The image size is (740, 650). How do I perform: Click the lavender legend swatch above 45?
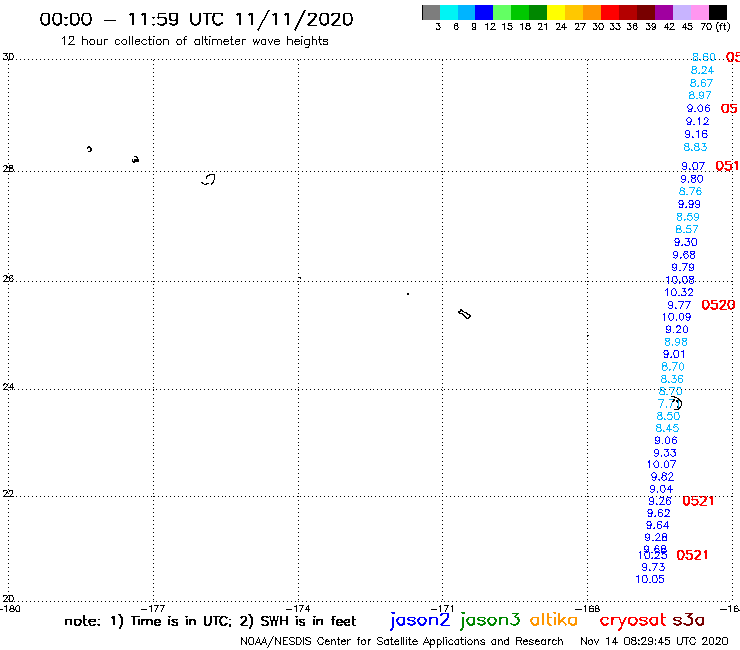(x=681, y=12)
